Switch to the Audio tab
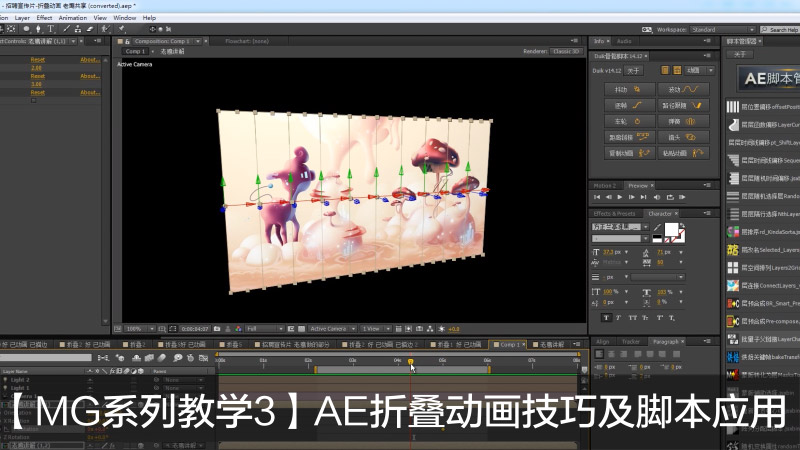The height and width of the screenshot is (450, 800). coord(624,41)
